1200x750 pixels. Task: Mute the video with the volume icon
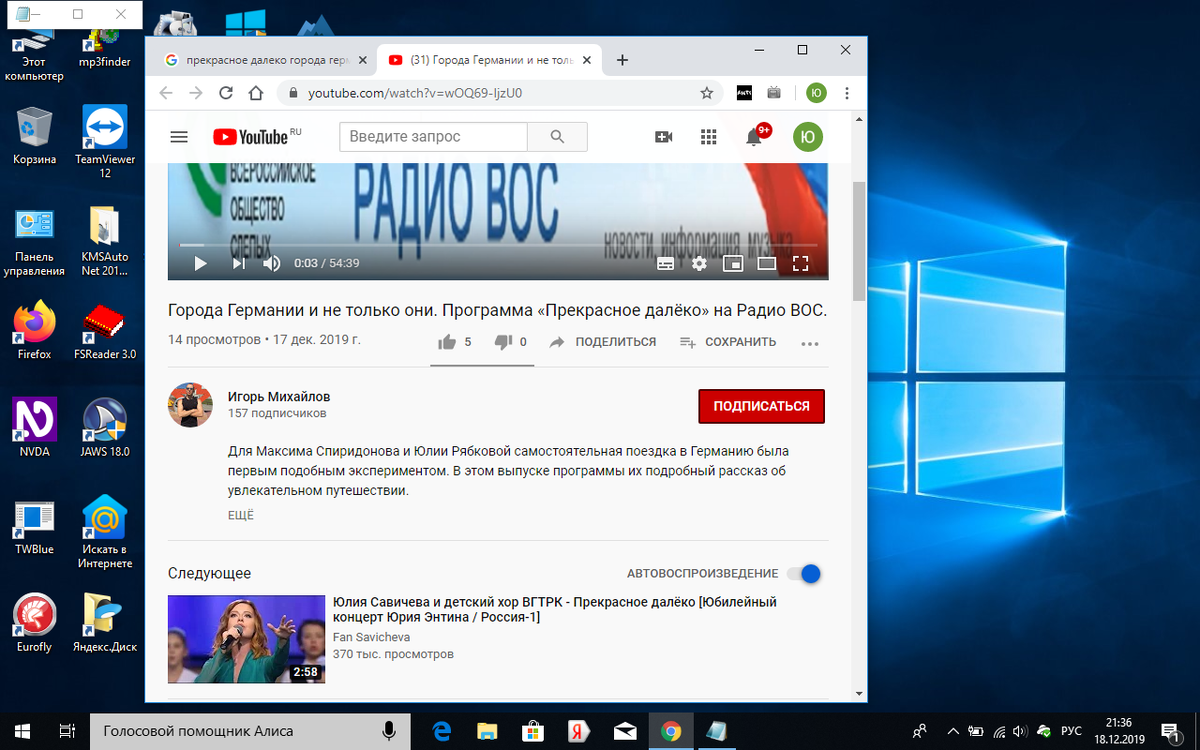click(x=271, y=263)
